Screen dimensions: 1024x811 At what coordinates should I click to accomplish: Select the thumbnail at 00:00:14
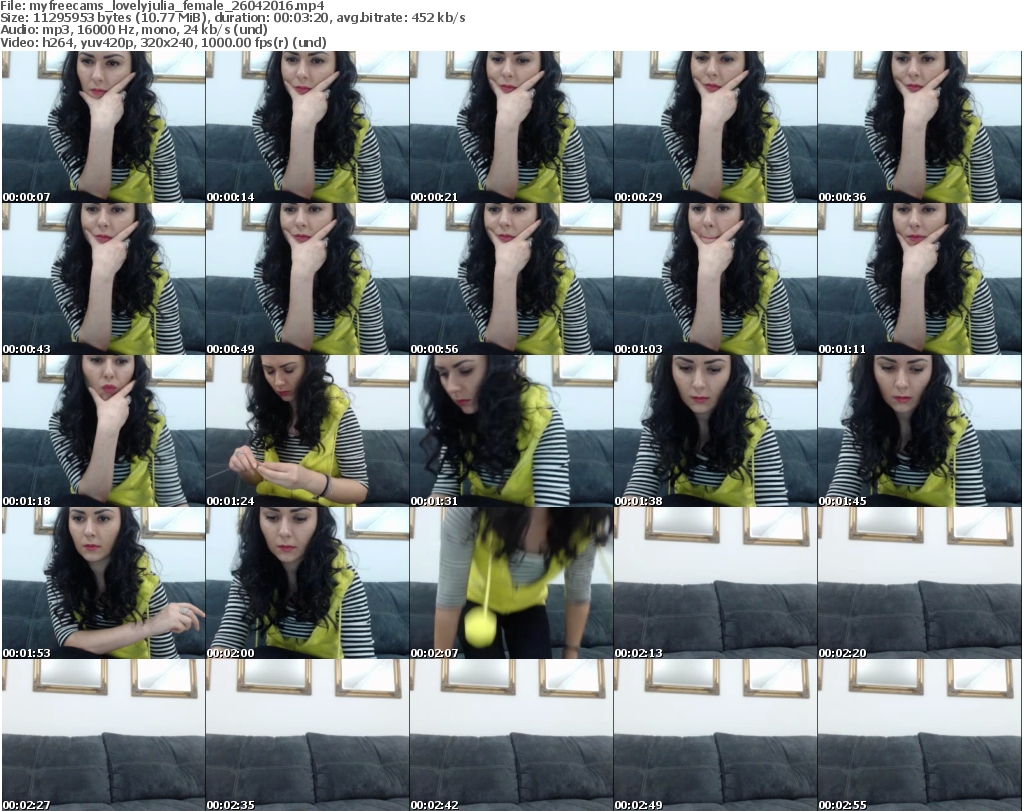[308, 127]
